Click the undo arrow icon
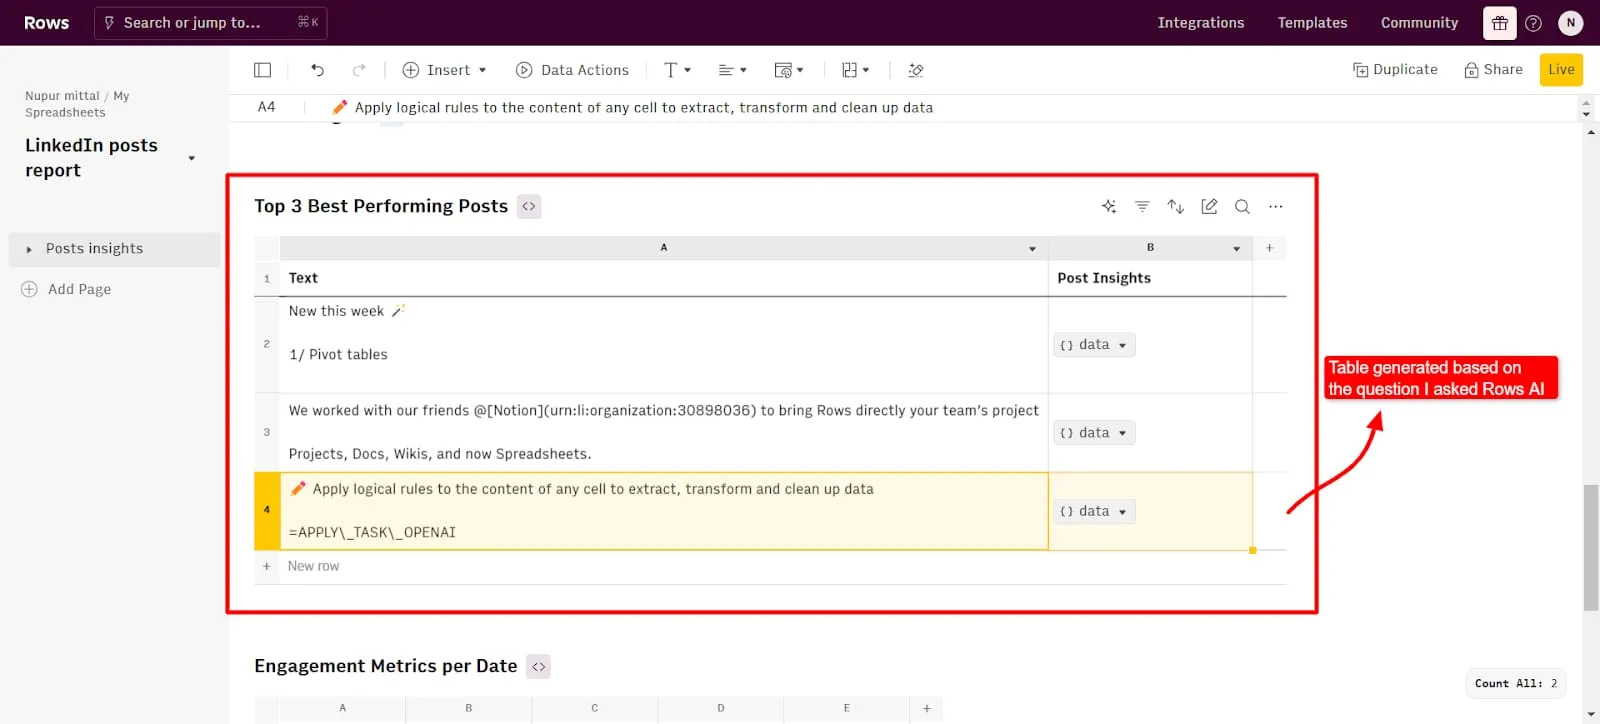The height and width of the screenshot is (724, 1600). (317, 70)
